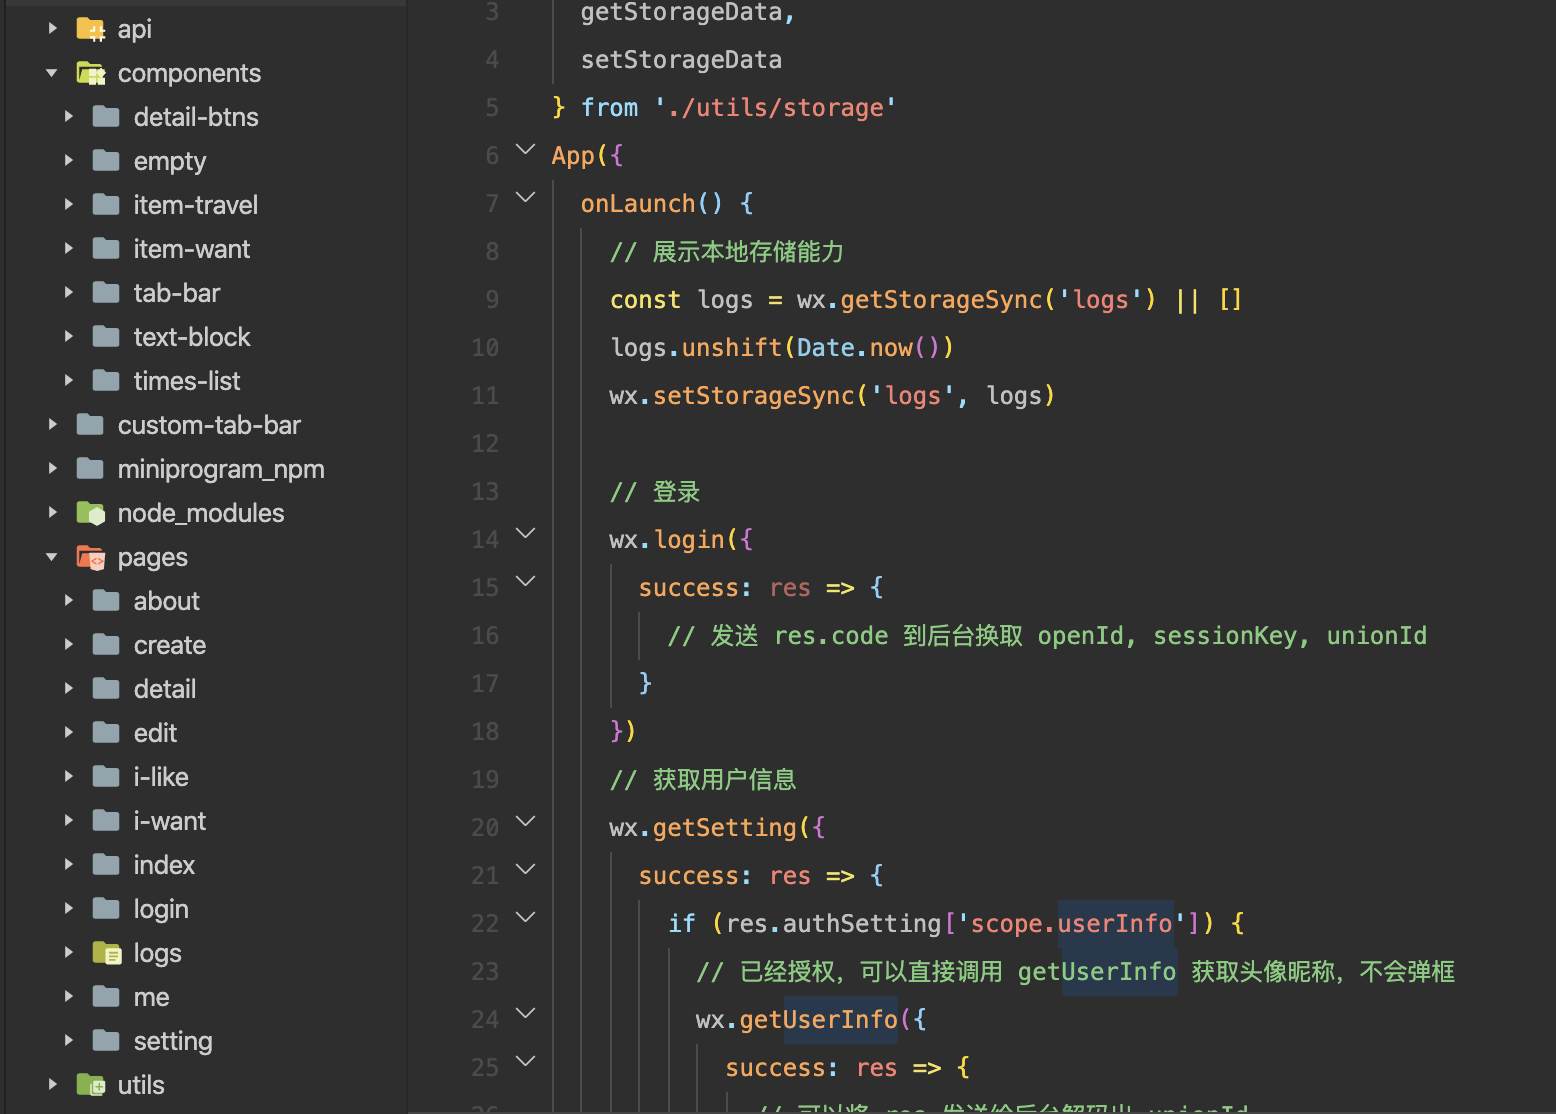Open the custom-tab-bar folder label

pyautogui.click(x=209, y=425)
